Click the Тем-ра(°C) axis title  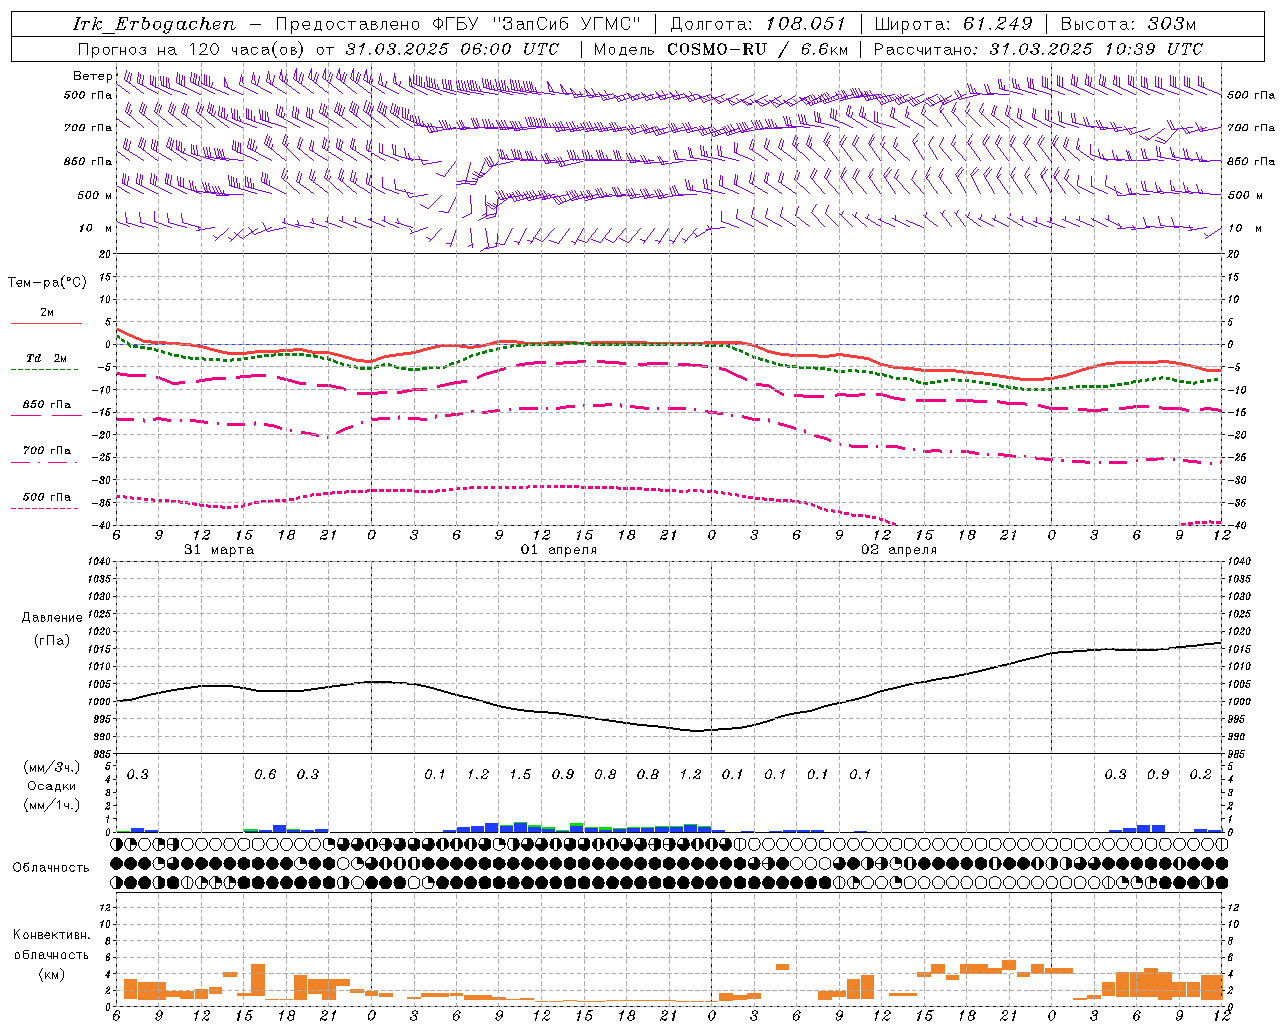click(47, 283)
